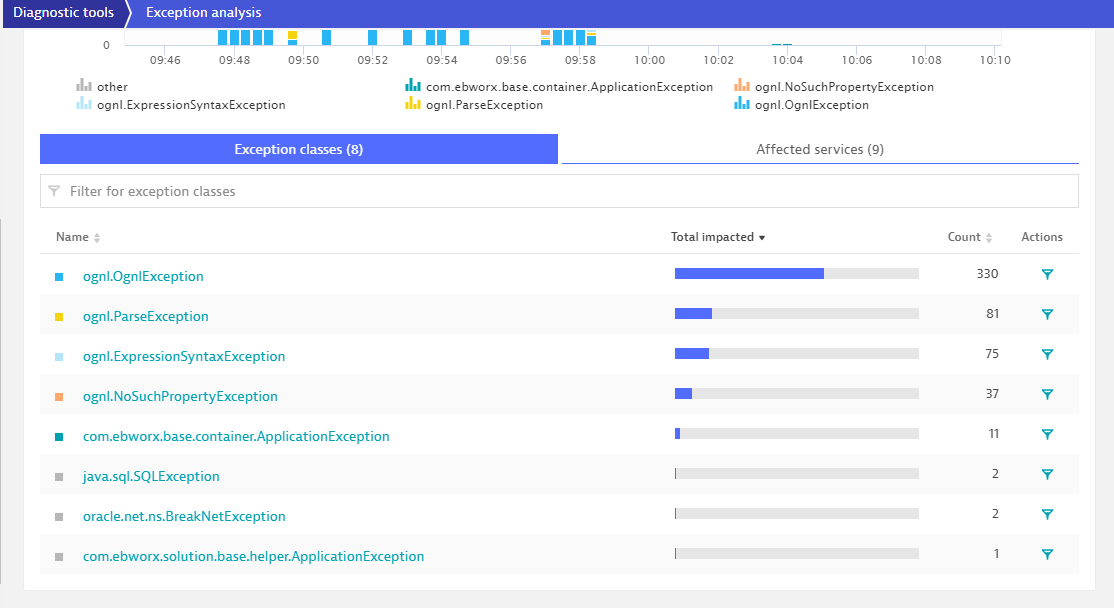The height and width of the screenshot is (608, 1114).
Task: Click filter icon for ognl.NoSuchPropertyException row
Action: [1047, 395]
